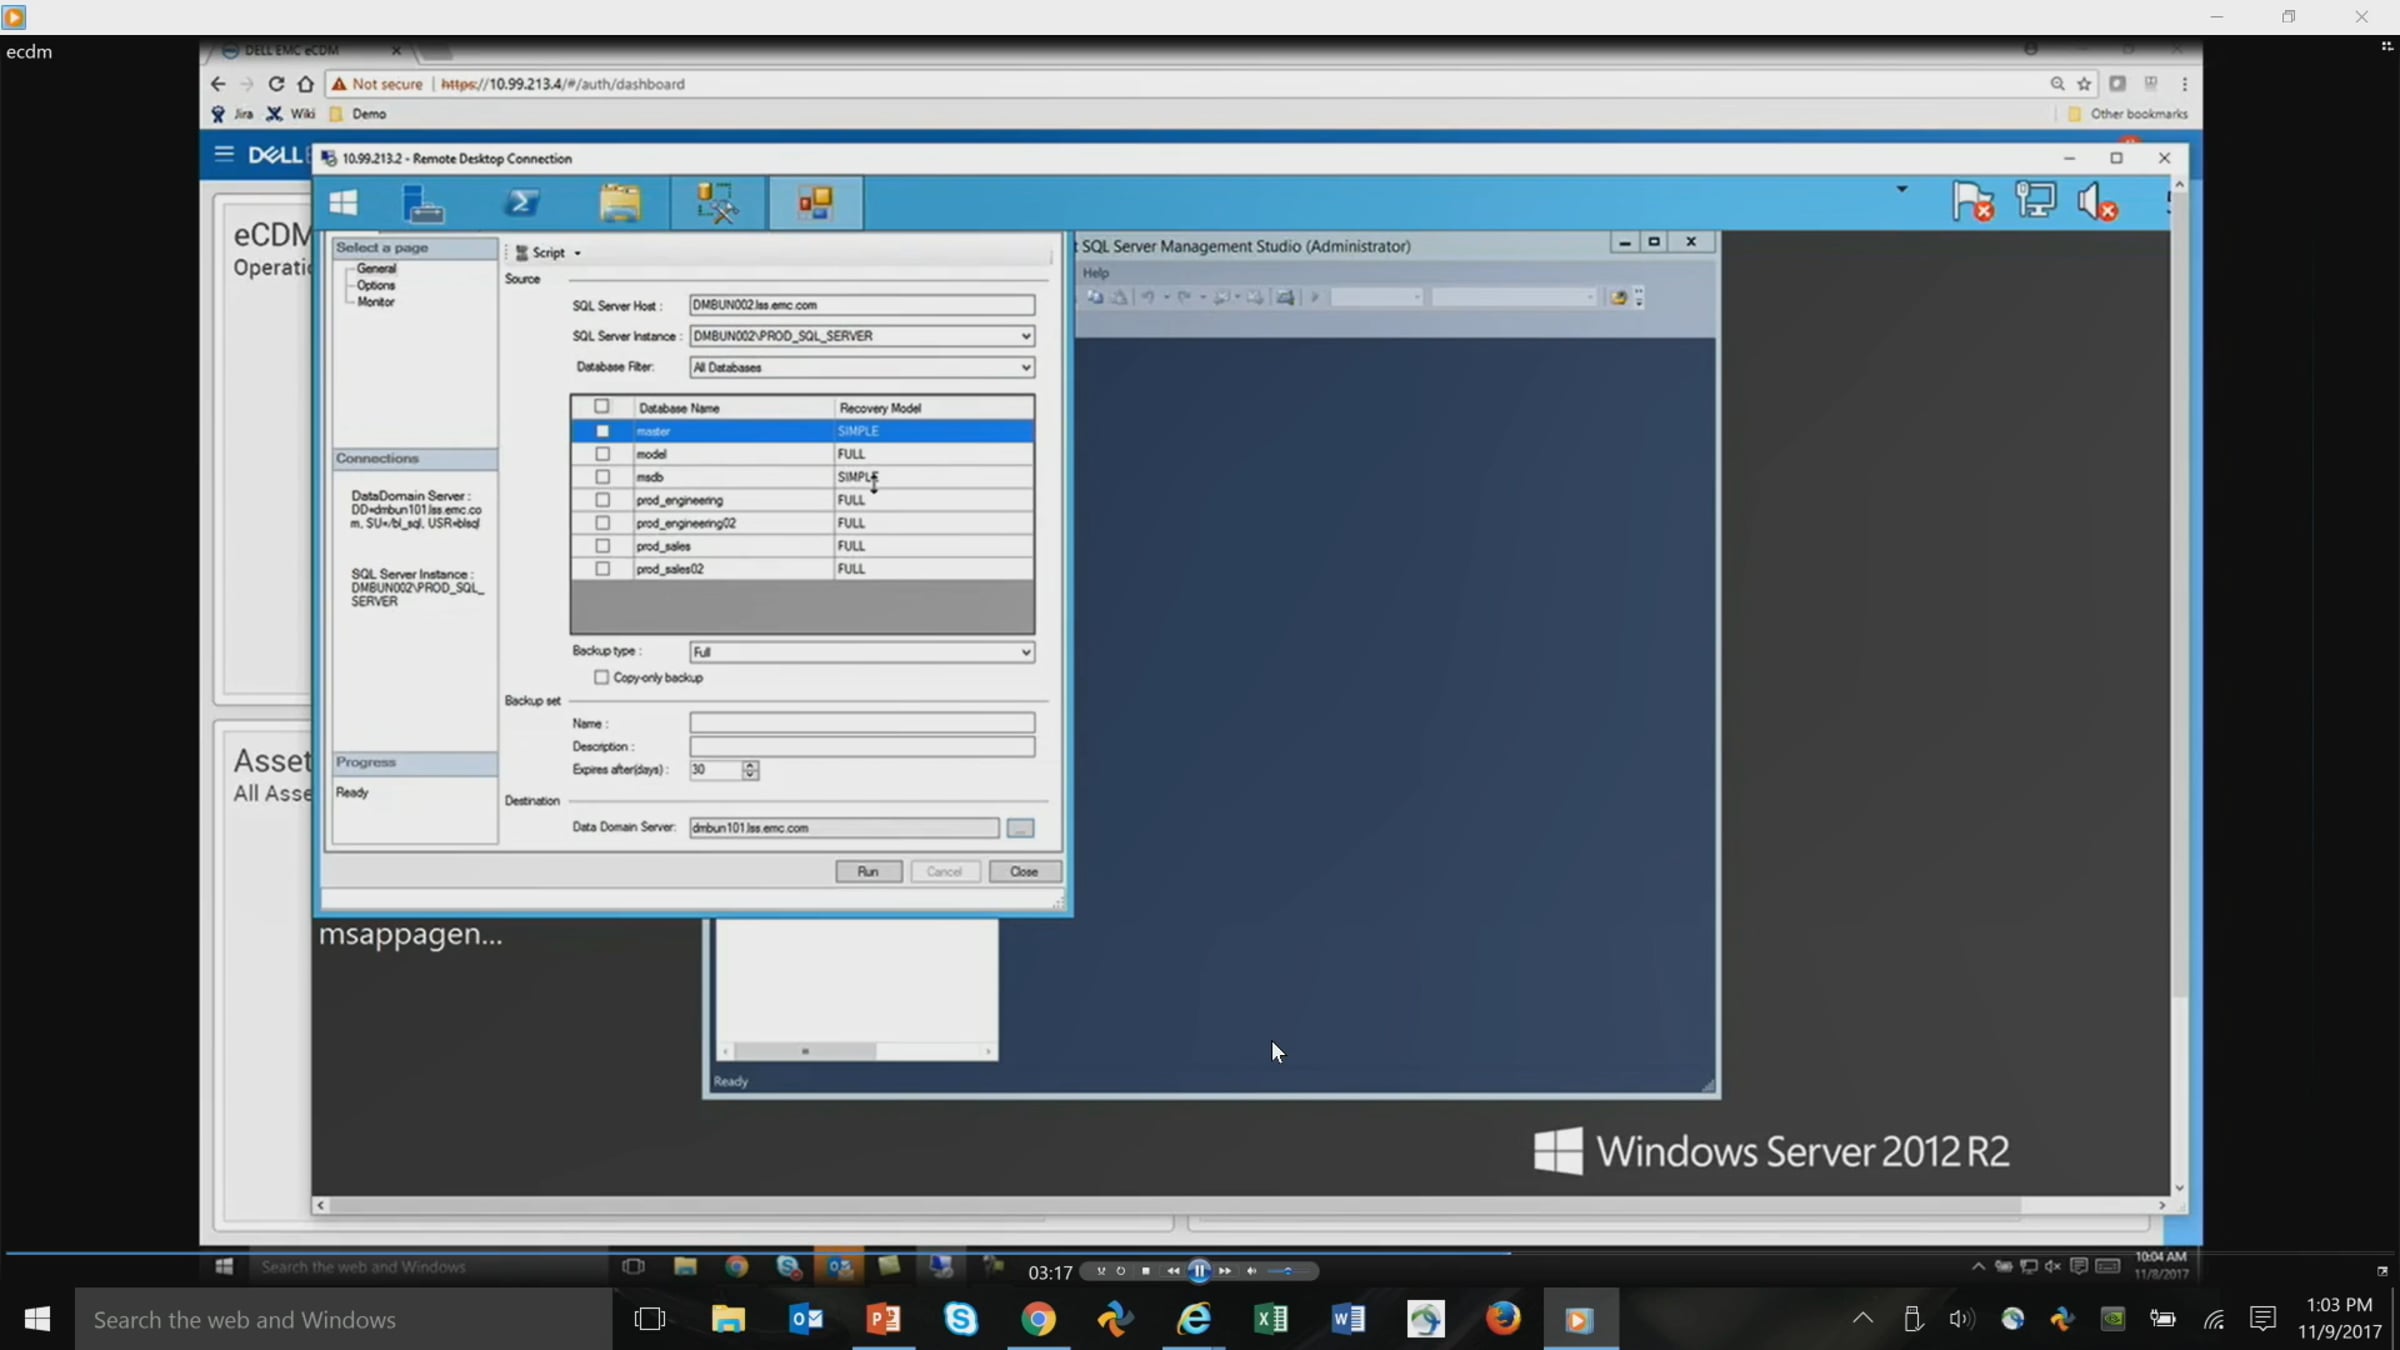Viewport: 2400px width, 1350px height.
Task: Open Server Manager from the remote taskbar
Action: pos(423,203)
